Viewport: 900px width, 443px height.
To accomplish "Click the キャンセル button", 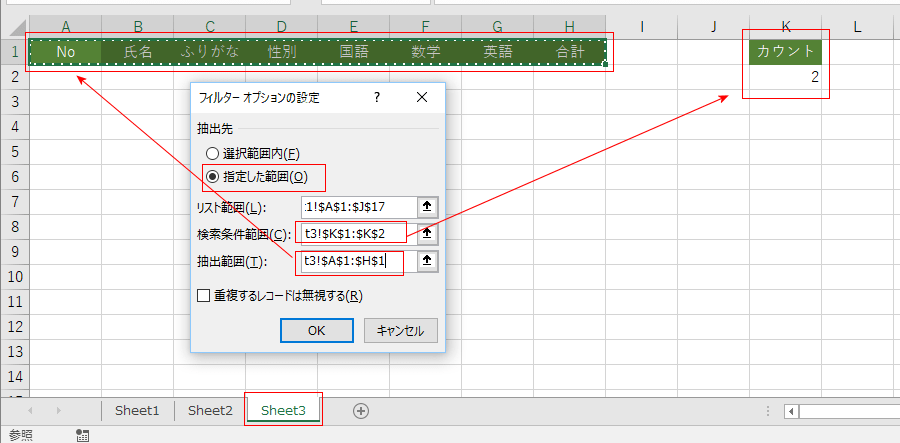I will coord(401,331).
